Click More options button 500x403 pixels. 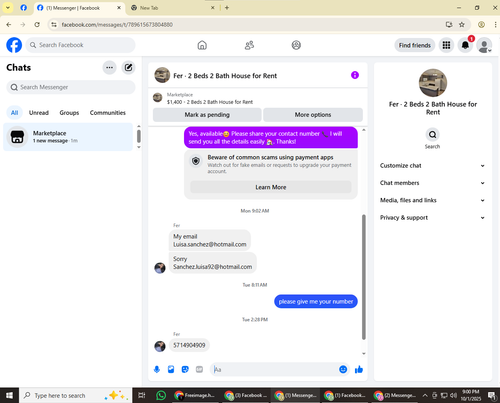tap(313, 115)
